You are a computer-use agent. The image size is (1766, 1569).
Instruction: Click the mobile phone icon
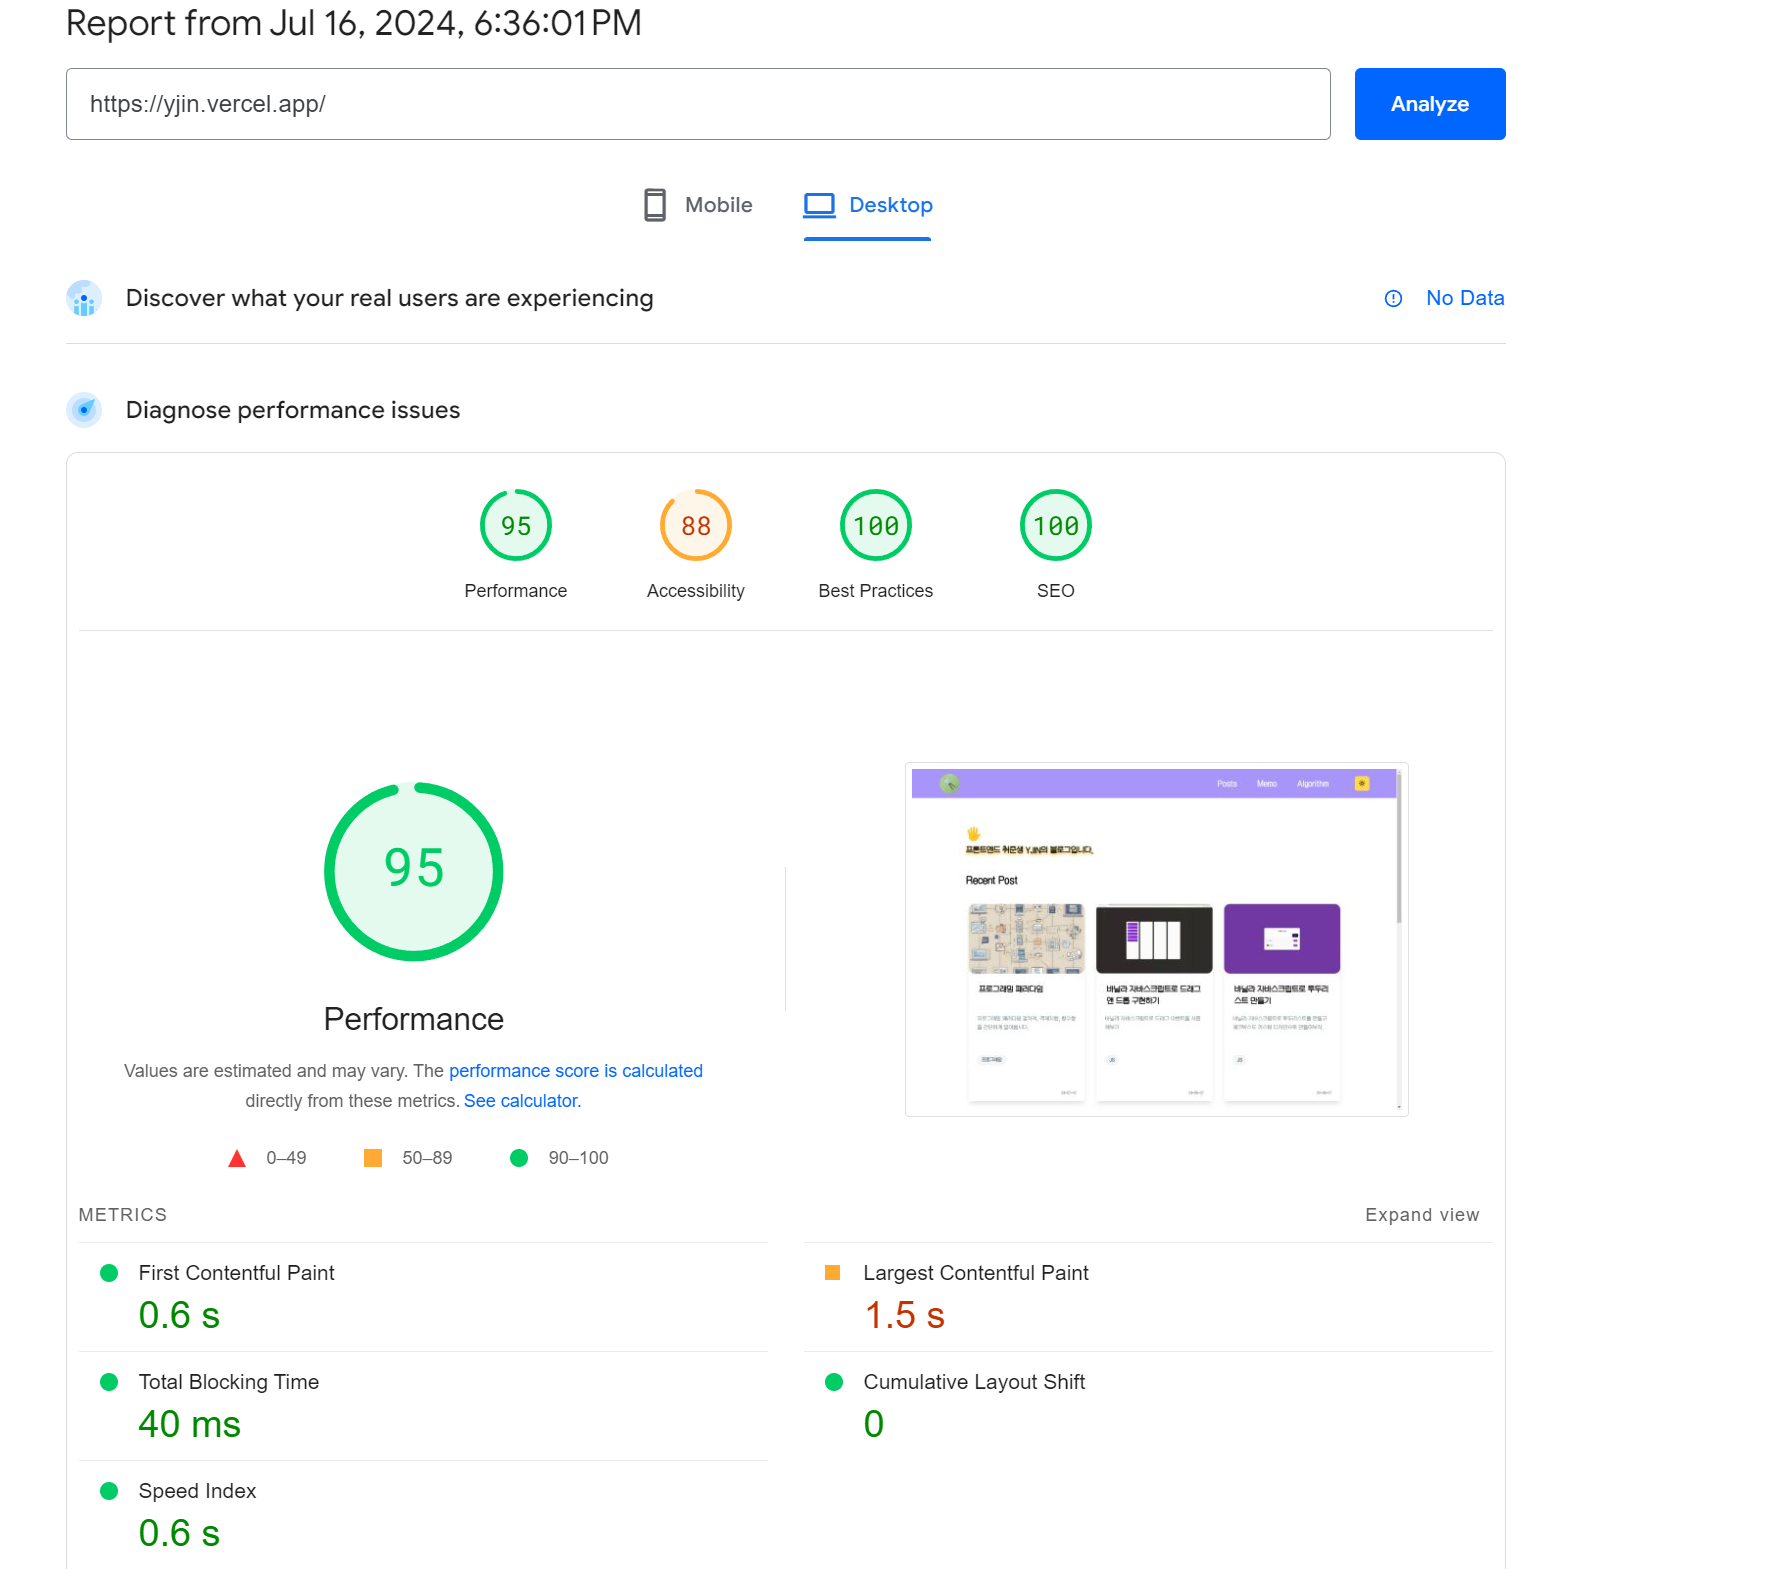[x=655, y=205]
